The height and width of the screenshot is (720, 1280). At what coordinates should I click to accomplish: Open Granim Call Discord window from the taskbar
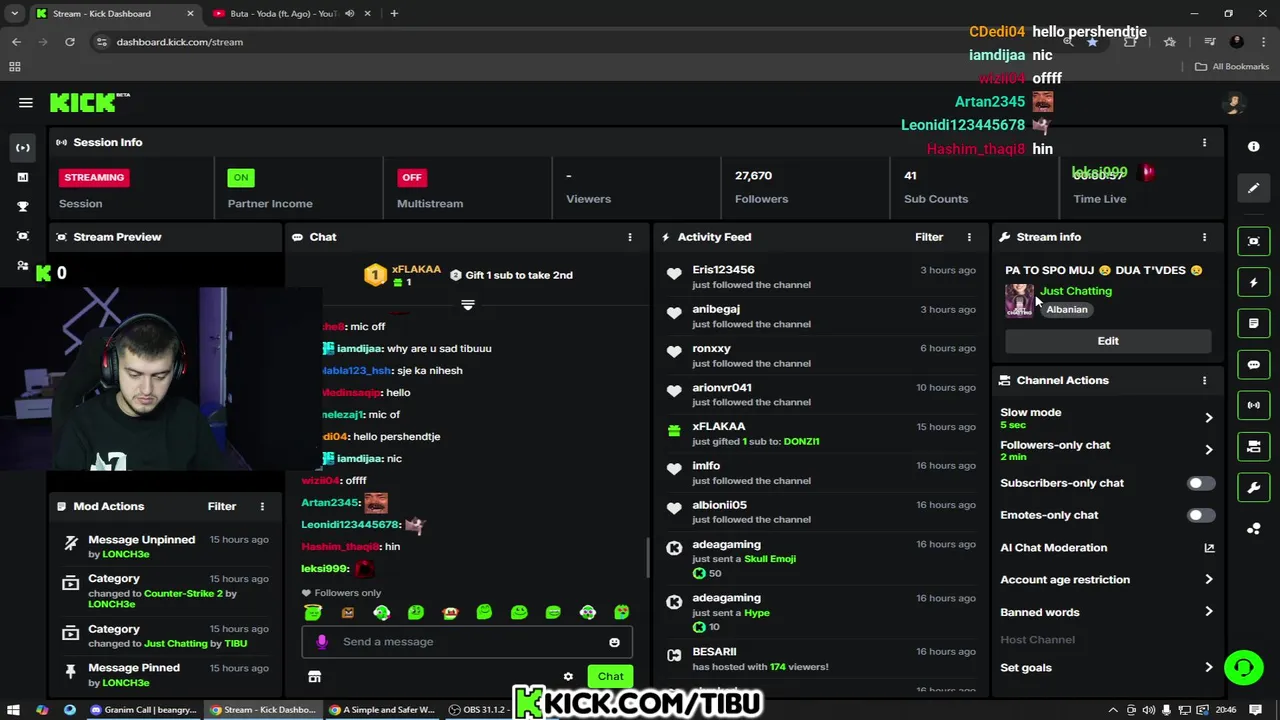[x=143, y=710]
